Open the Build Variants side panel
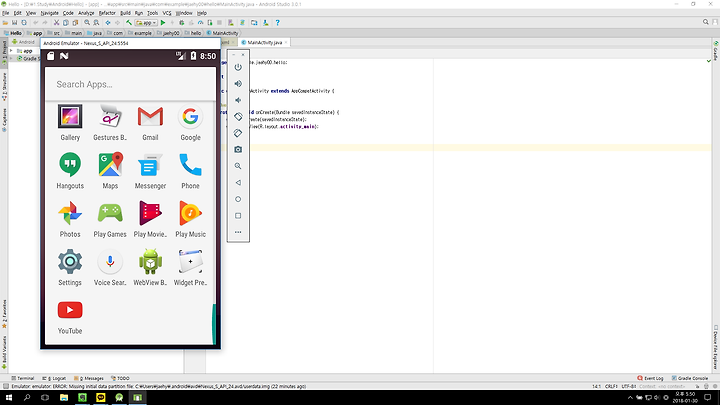Image resolution: width=720 pixels, height=405 pixels. point(4,352)
